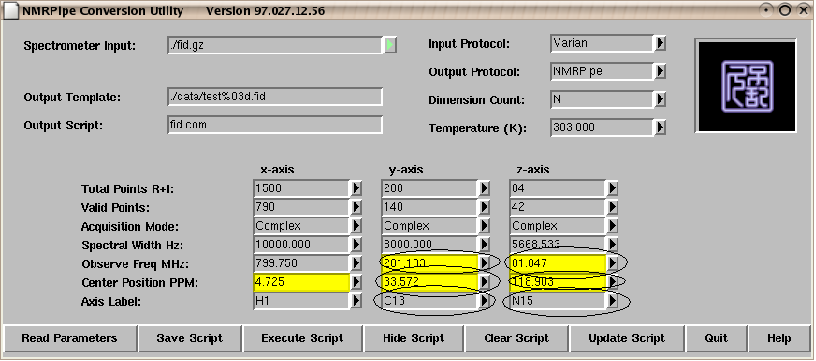Open y-axis Center Position PPM arrow
Image resolution: width=816 pixels, height=361 pixels.
(484, 282)
